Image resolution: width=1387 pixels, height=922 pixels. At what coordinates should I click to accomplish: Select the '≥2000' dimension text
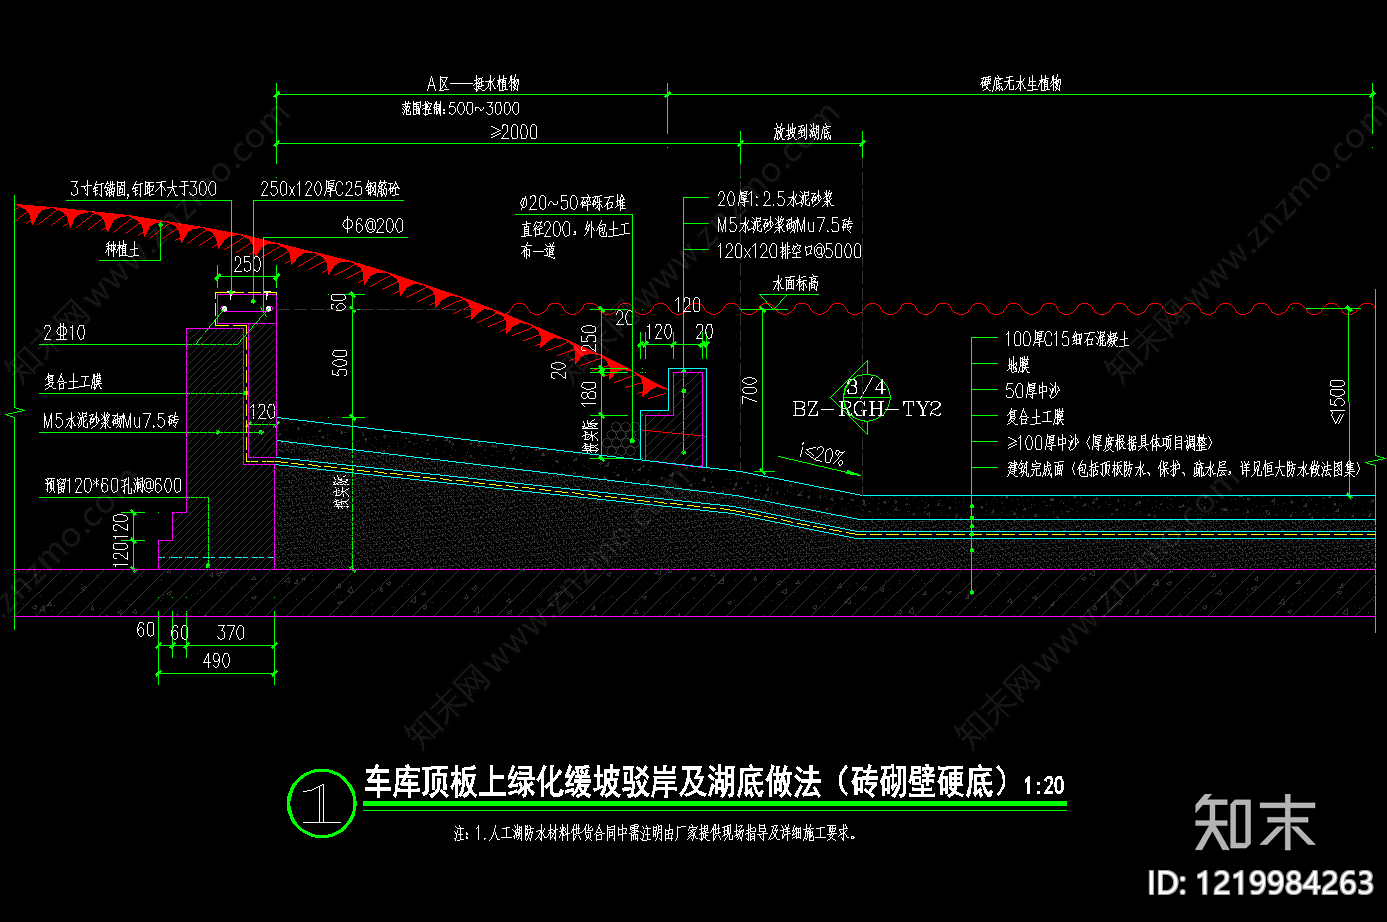click(x=514, y=132)
